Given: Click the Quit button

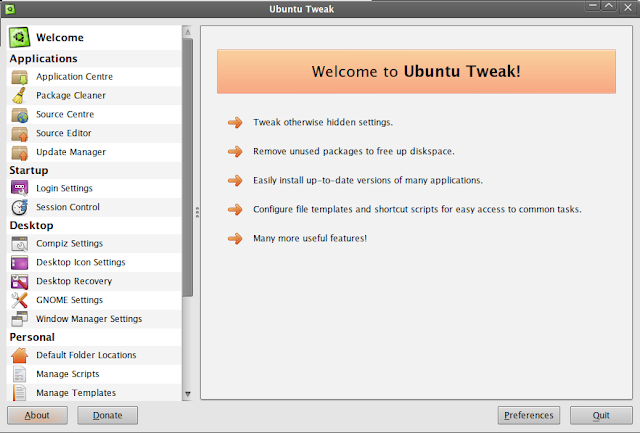Looking at the screenshot, I should click(601, 415).
